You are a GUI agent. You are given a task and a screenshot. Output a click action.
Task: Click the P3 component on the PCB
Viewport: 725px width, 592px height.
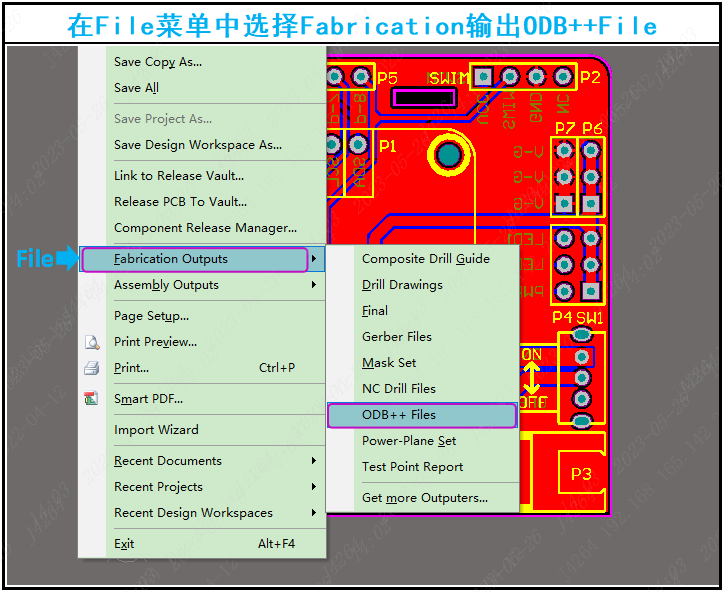click(x=580, y=473)
